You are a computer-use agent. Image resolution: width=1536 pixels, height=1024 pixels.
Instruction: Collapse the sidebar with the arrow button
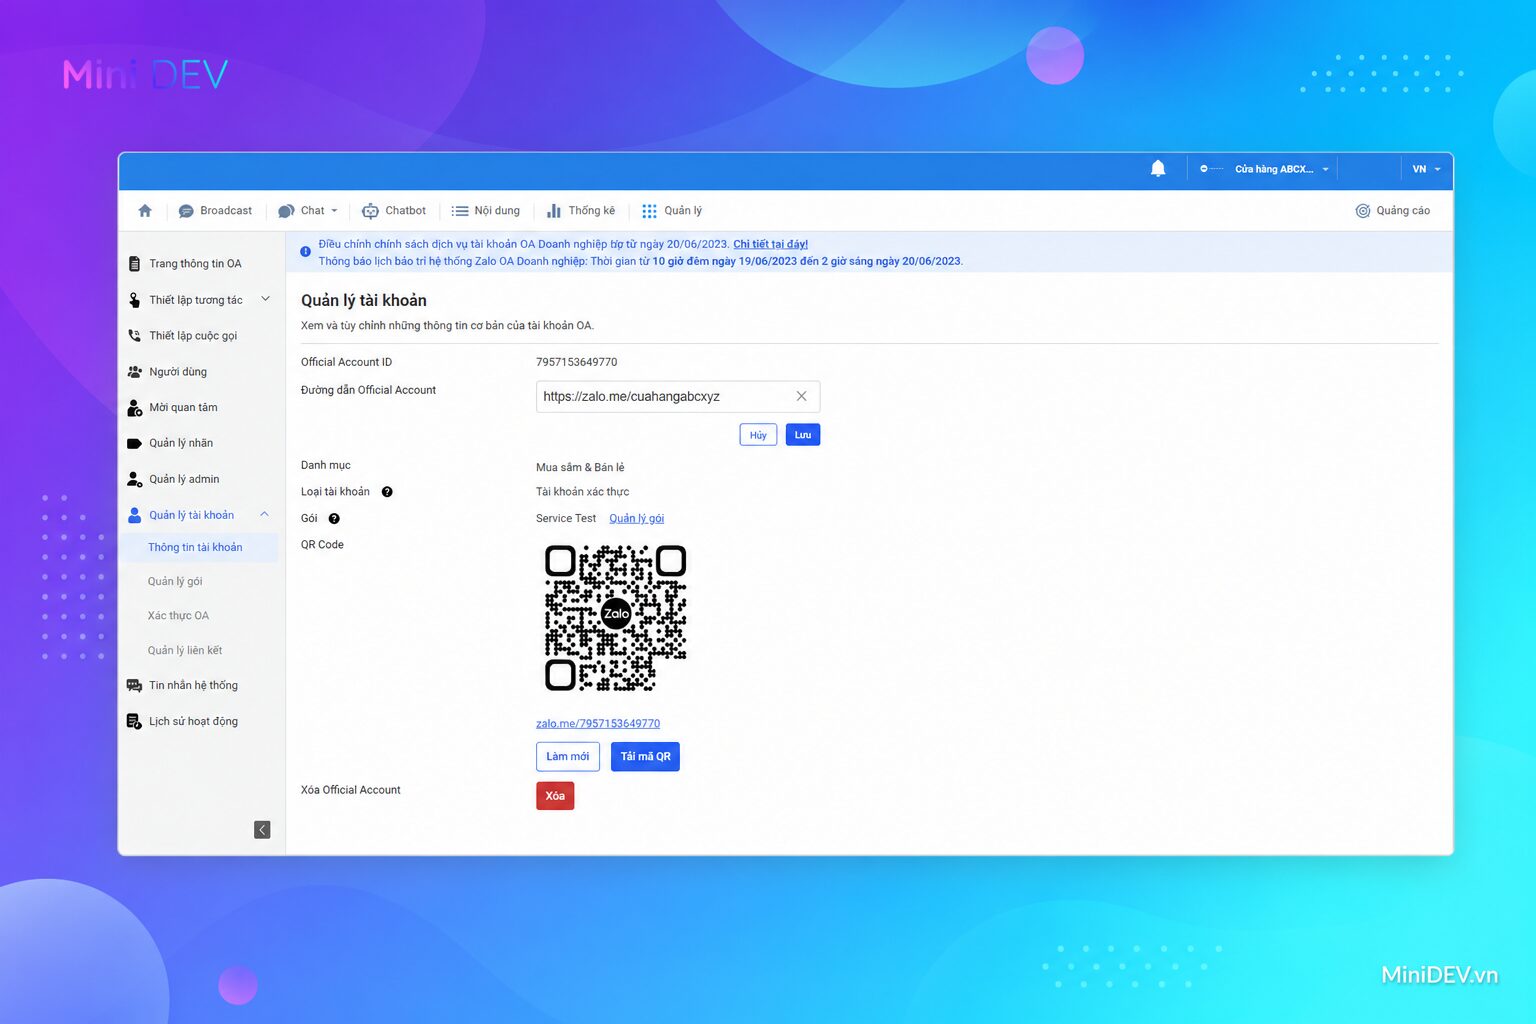[x=262, y=830]
